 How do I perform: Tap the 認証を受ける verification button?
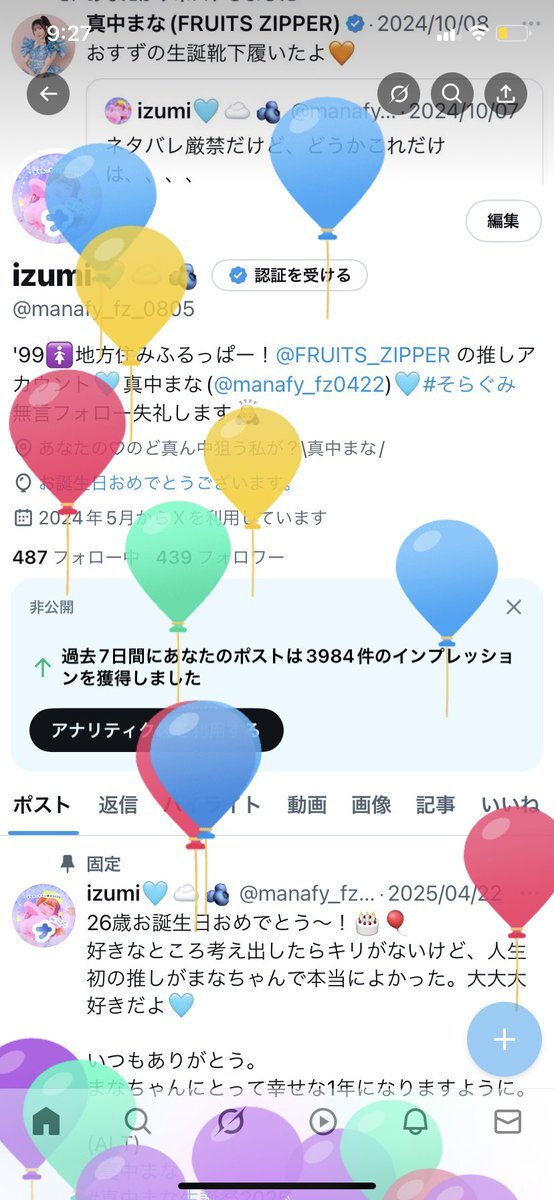pyautogui.click(x=289, y=275)
